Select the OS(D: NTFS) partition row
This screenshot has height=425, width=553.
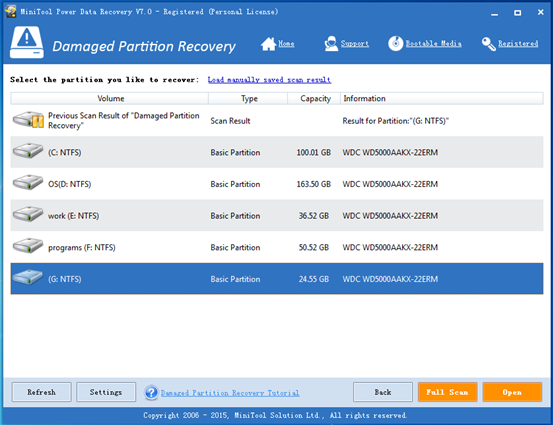click(x=277, y=184)
